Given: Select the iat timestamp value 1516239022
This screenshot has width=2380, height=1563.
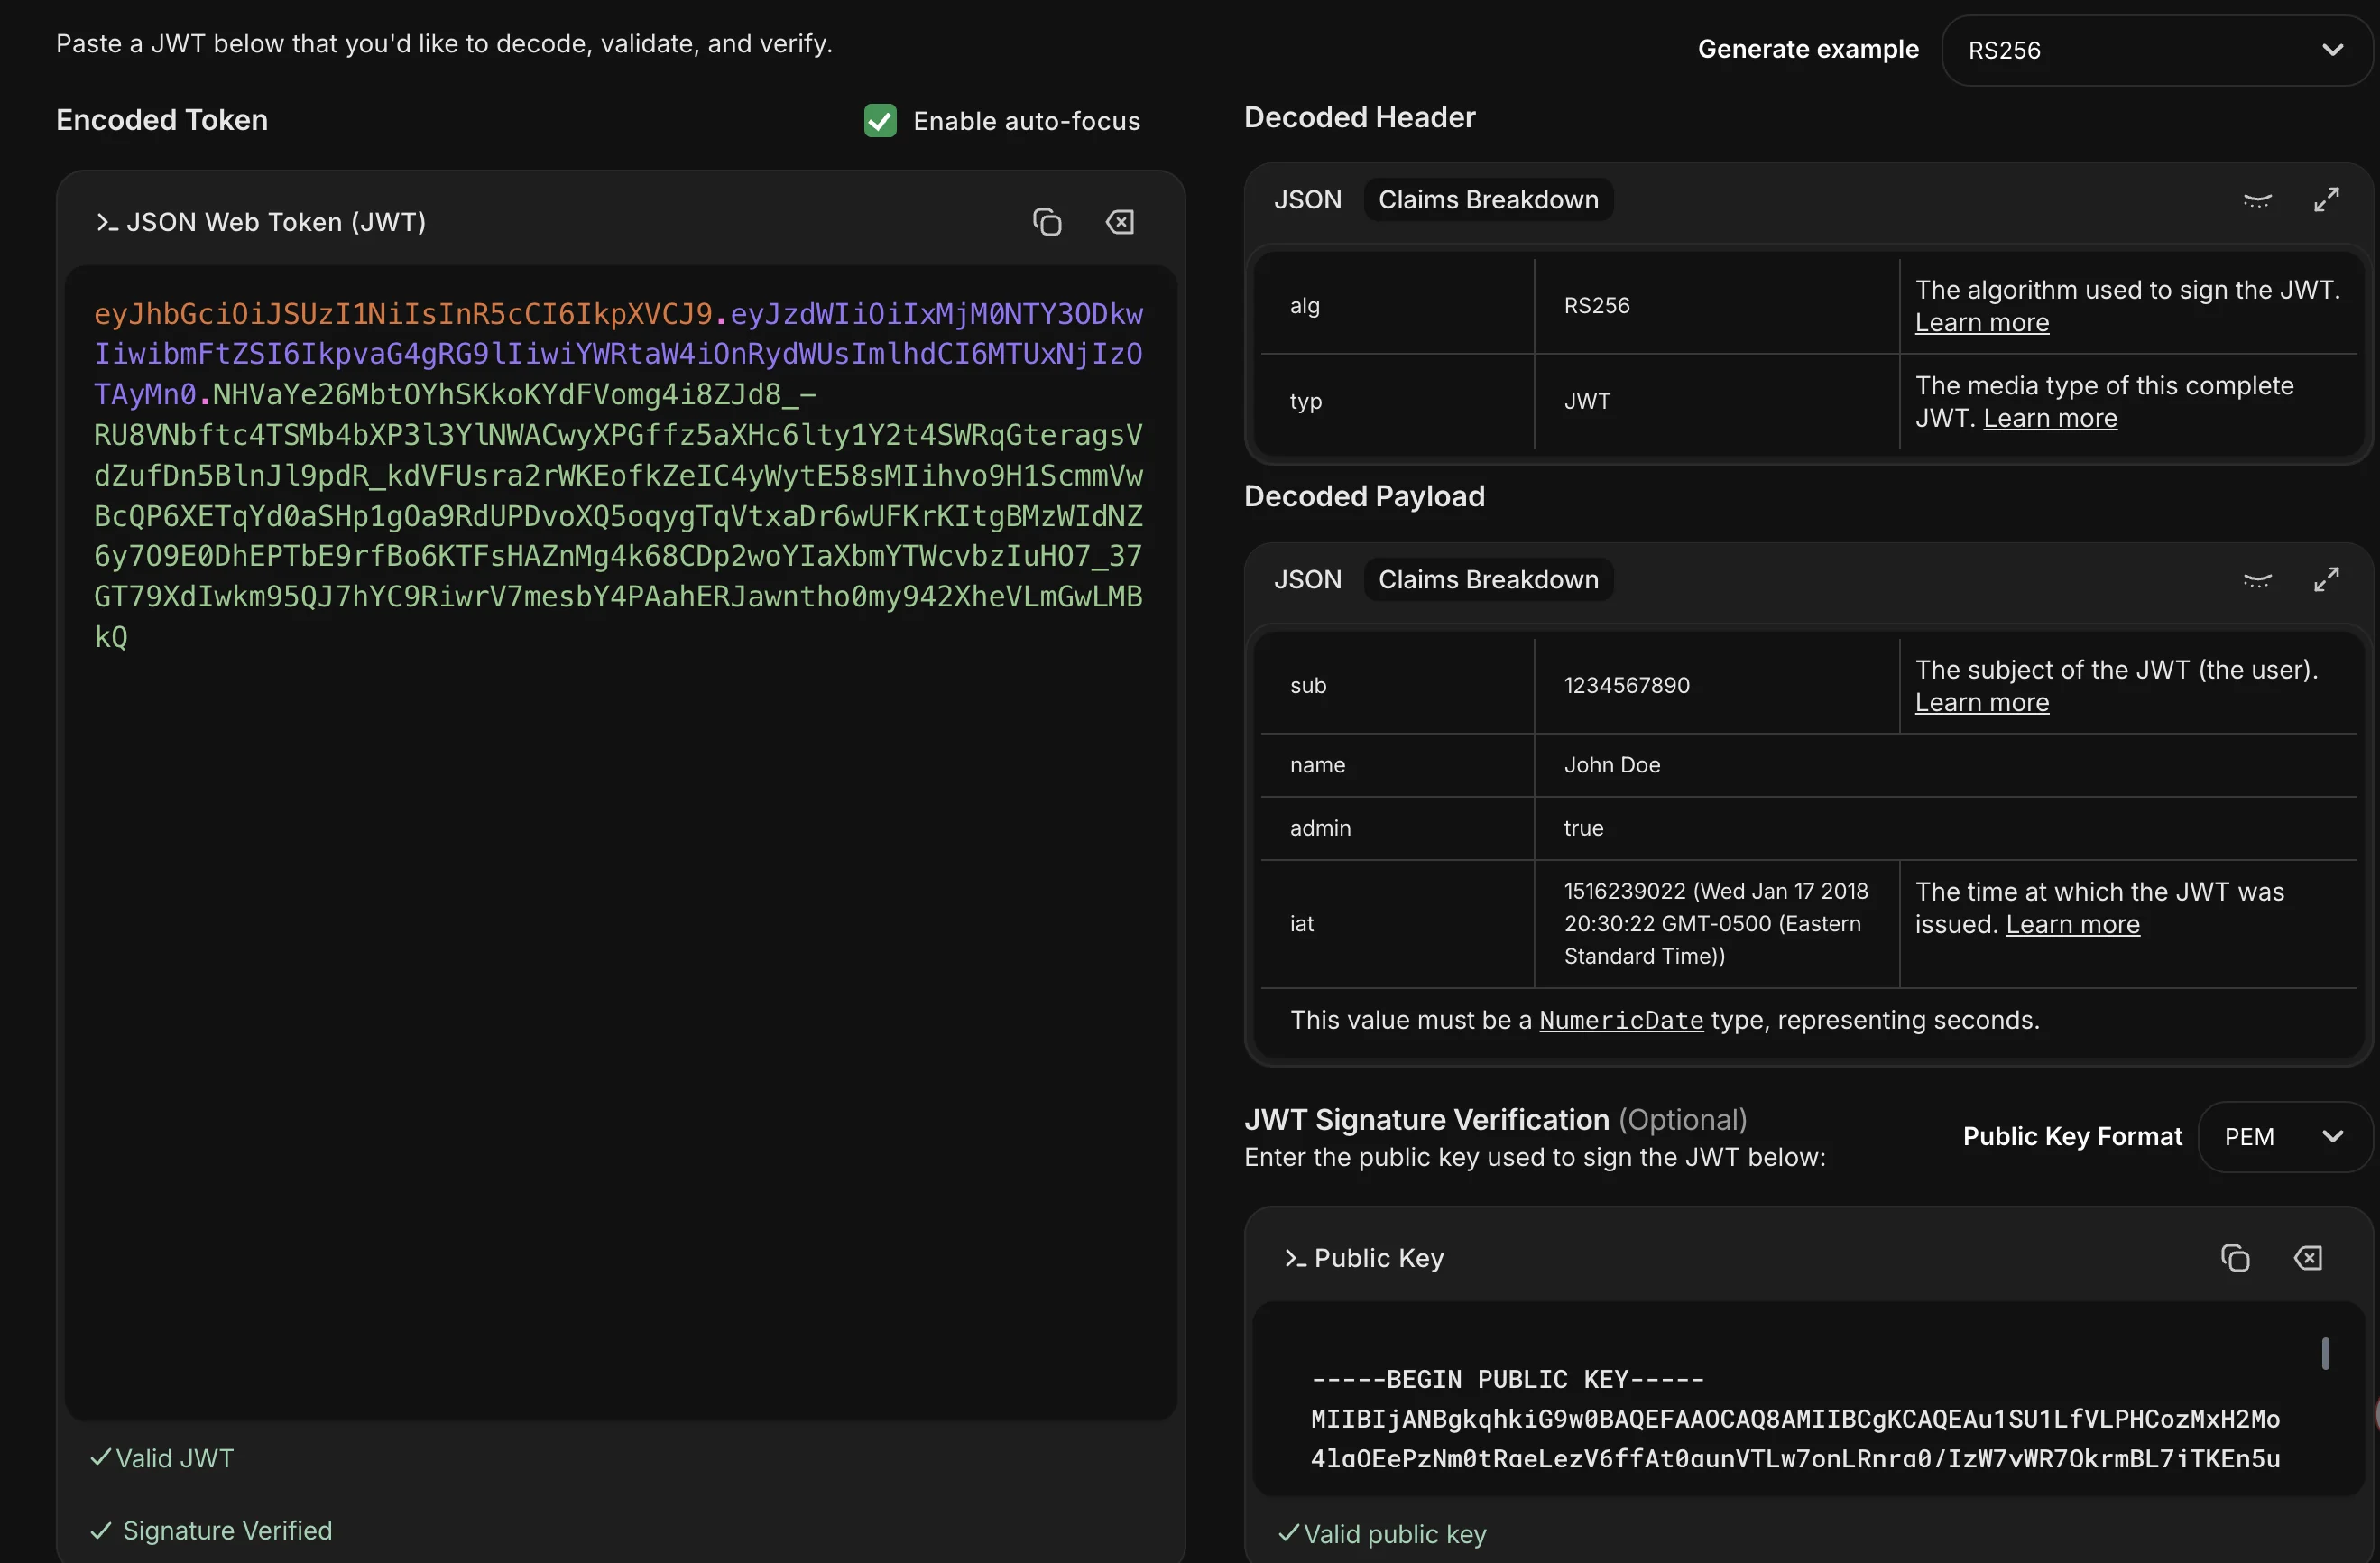Looking at the screenshot, I should click(1624, 891).
